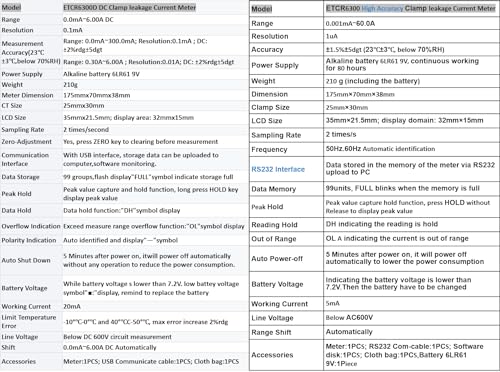Click the 'High Accuracy' link in right table header
500x372 pixels.
382,9
